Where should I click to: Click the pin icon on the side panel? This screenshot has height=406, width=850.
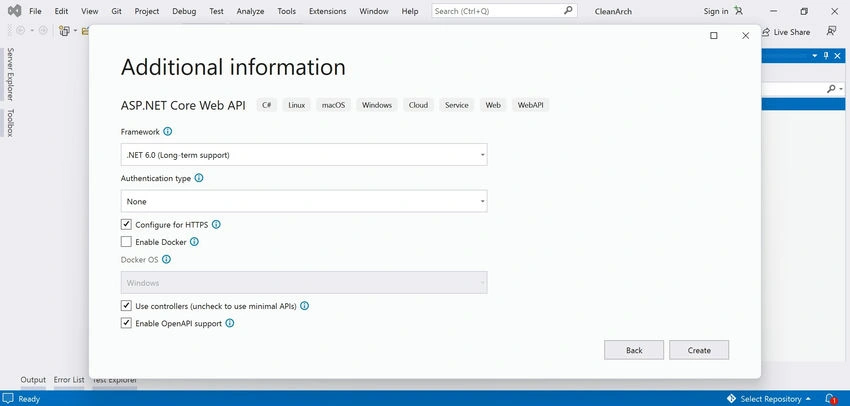click(826, 55)
